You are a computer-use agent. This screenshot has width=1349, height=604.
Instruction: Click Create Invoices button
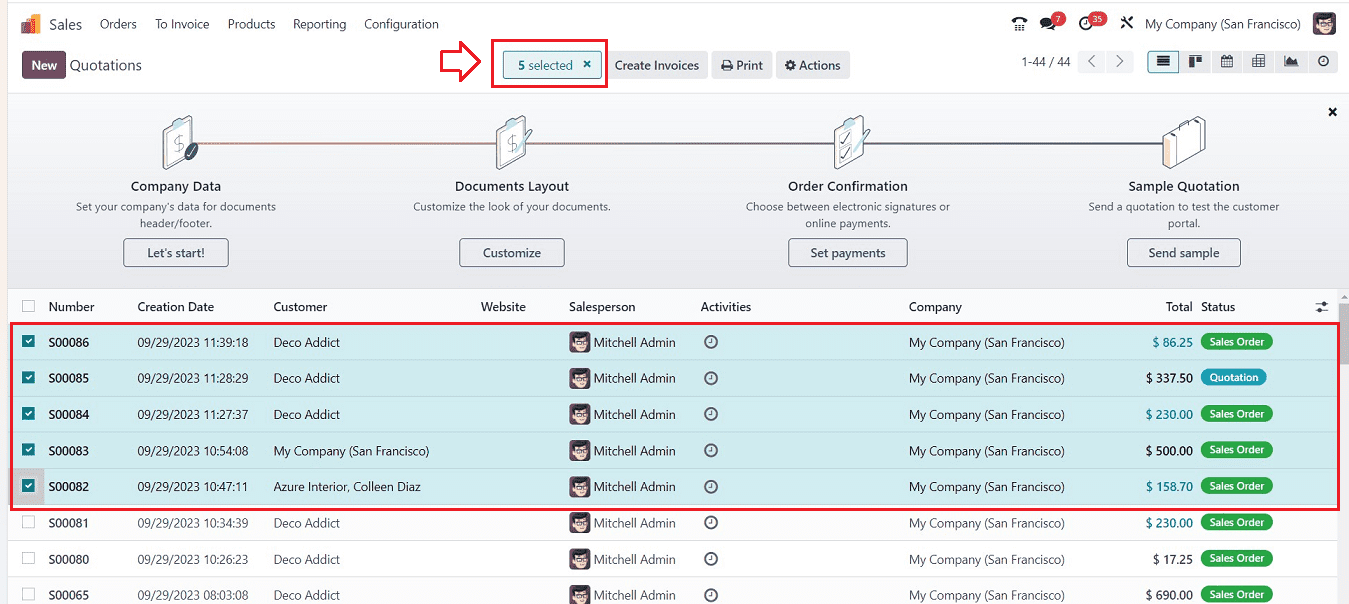[657, 65]
